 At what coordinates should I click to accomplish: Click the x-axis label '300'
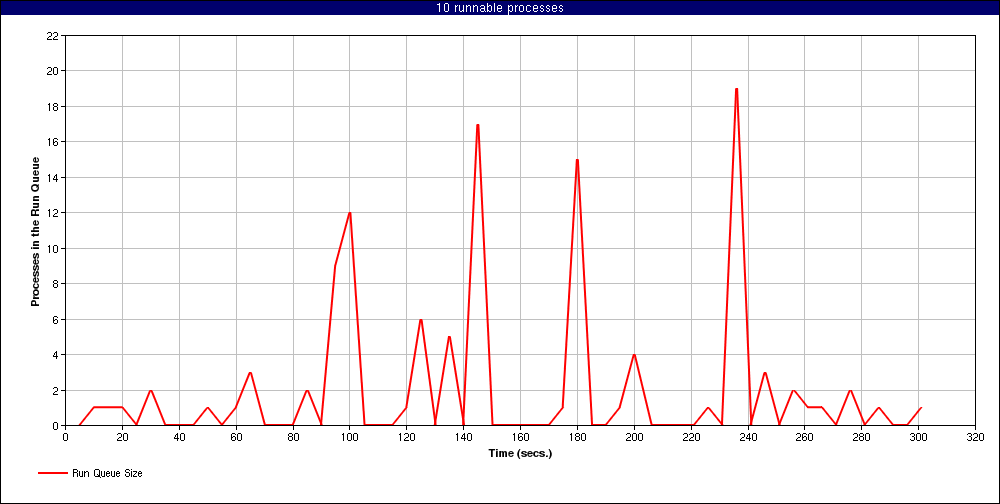pyautogui.click(x=918, y=437)
